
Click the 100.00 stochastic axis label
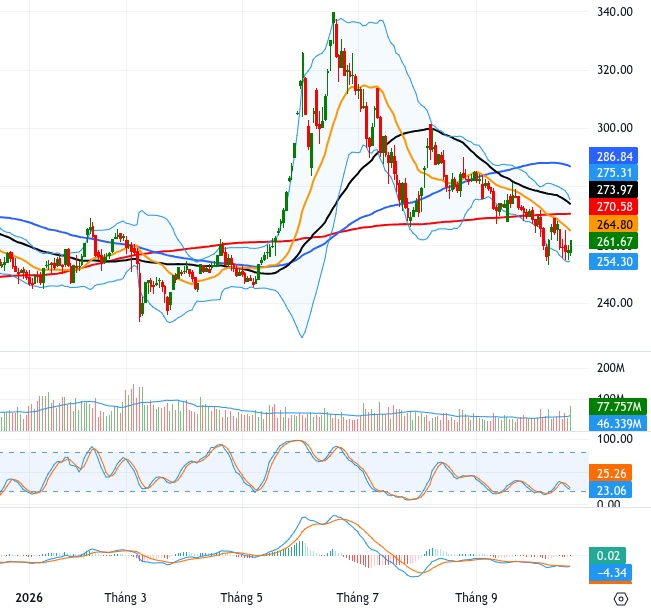click(615, 439)
